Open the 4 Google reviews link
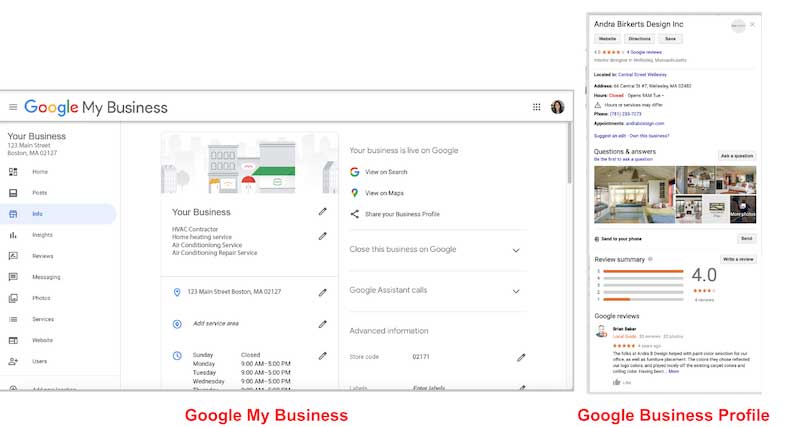 (x=644, y=52)
